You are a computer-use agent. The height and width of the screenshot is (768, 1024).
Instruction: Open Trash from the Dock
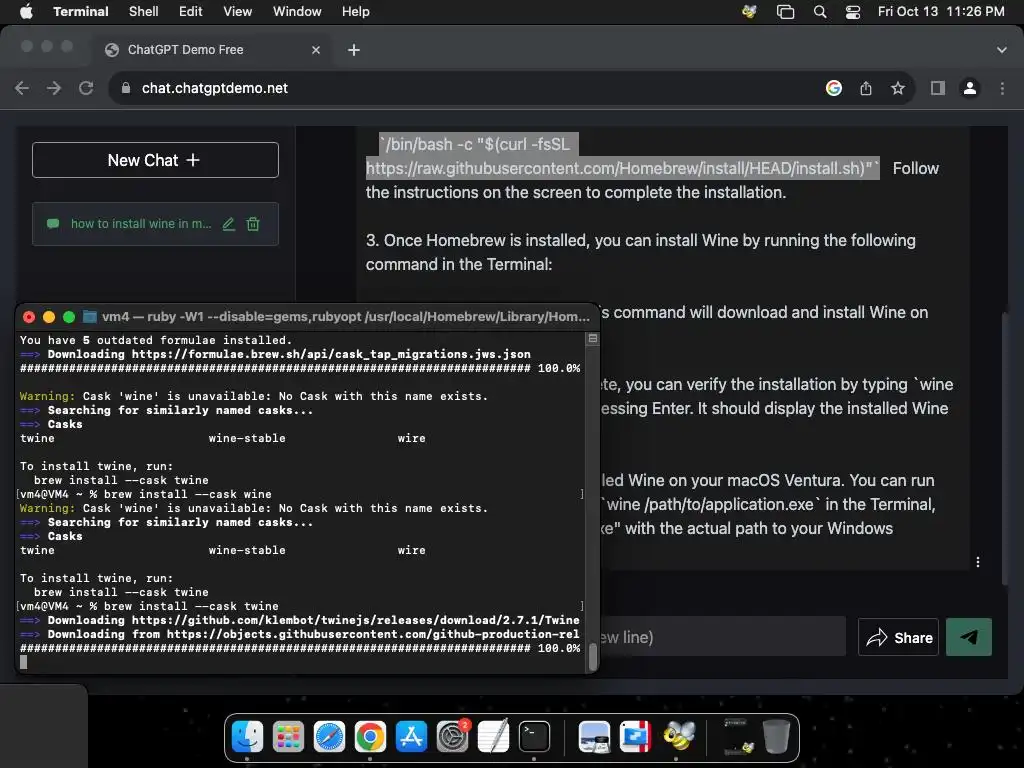tap(776, 737)
